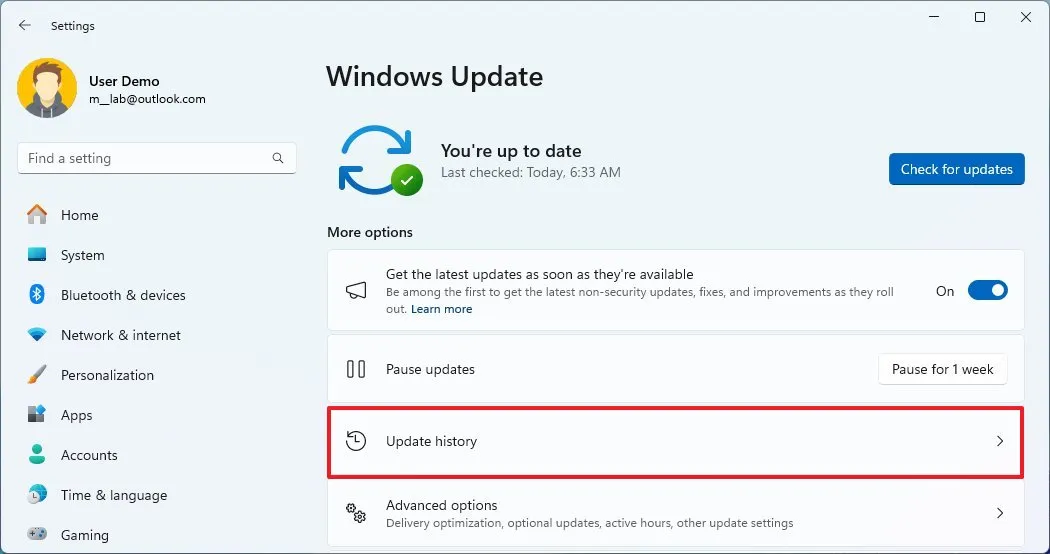
Task: Maximize the Settings window
Action: tap(980, 17)
